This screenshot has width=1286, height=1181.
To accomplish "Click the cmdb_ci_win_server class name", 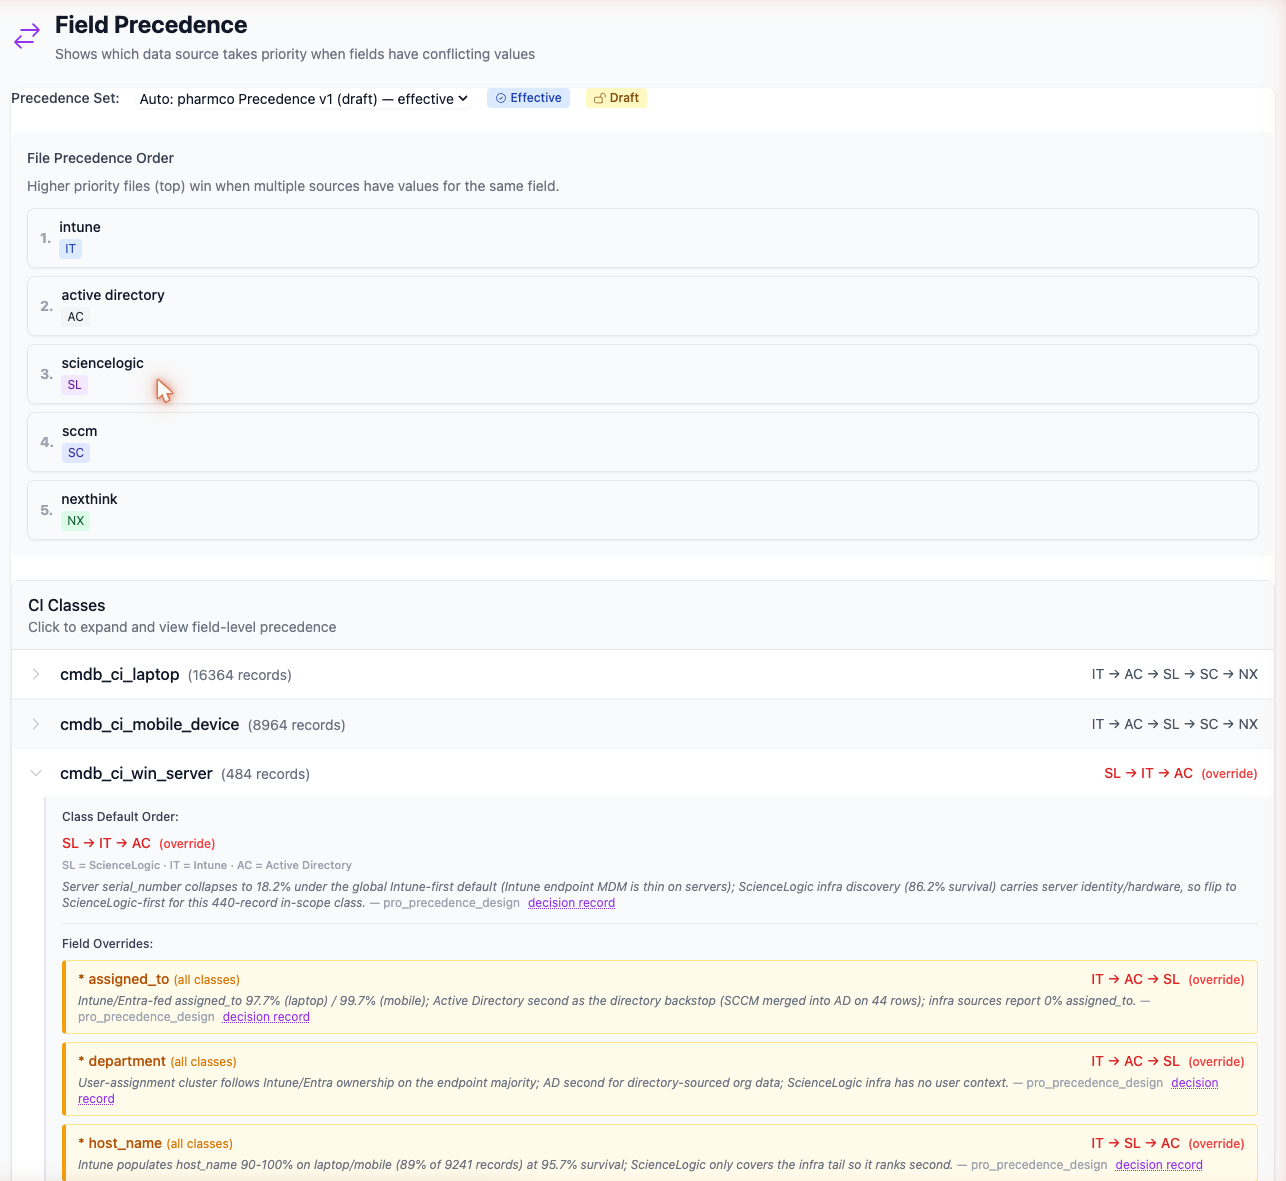I will 136,773.
